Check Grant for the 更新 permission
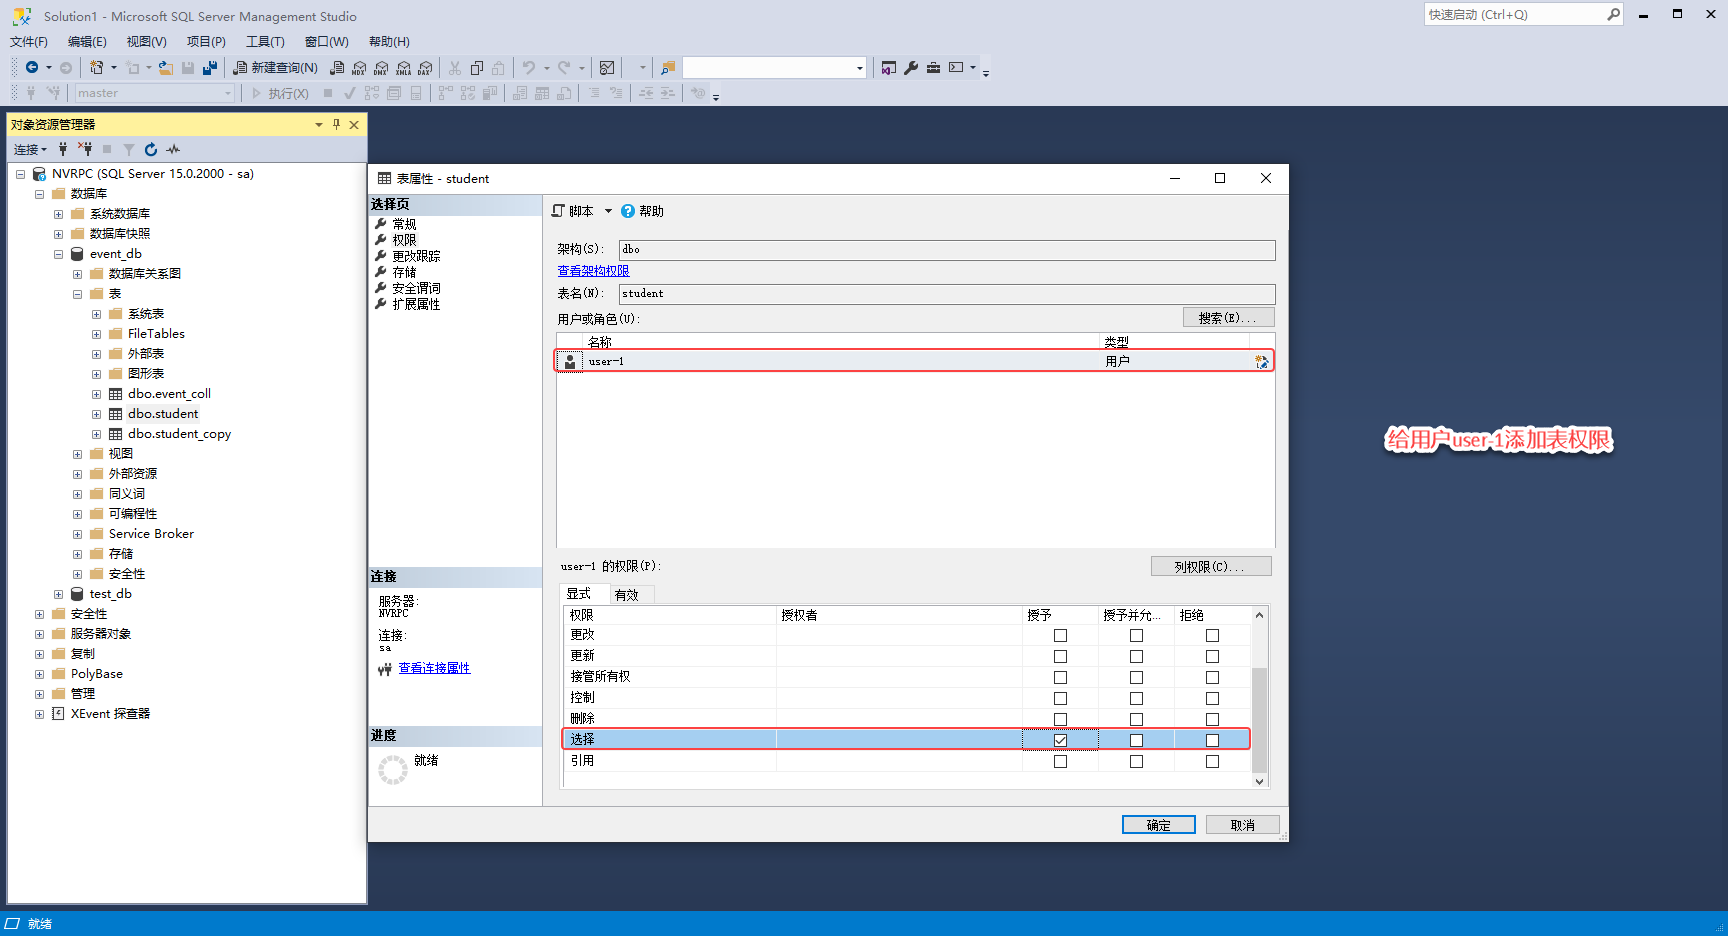Screen dimensions: 1728x936 click(x=1060, y=657)
